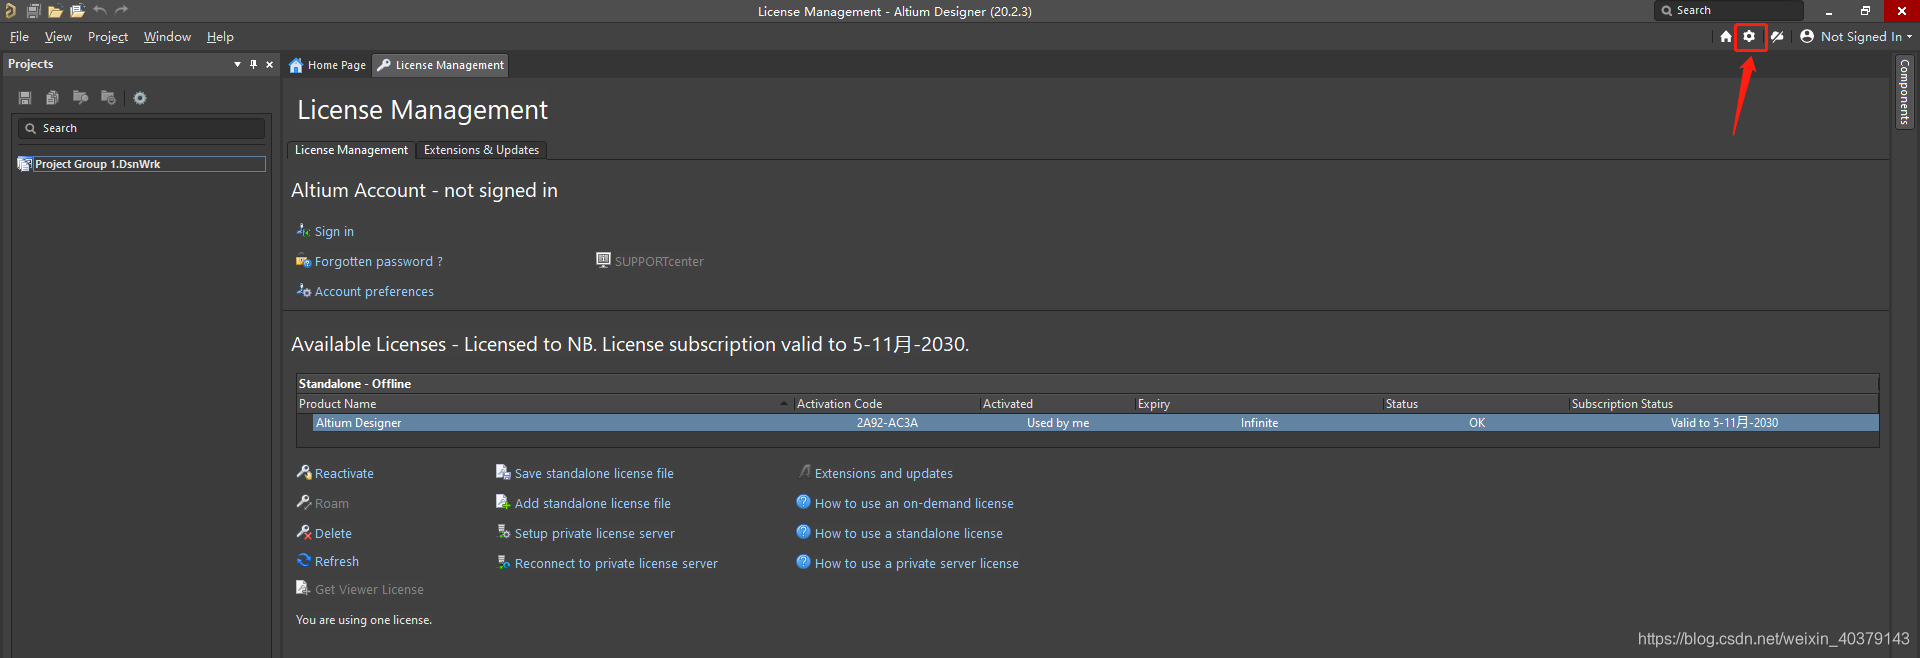The height and width of the screenshot is (658, 1920).
Task: Open the Help menu
Action: (x=220, y=37)
